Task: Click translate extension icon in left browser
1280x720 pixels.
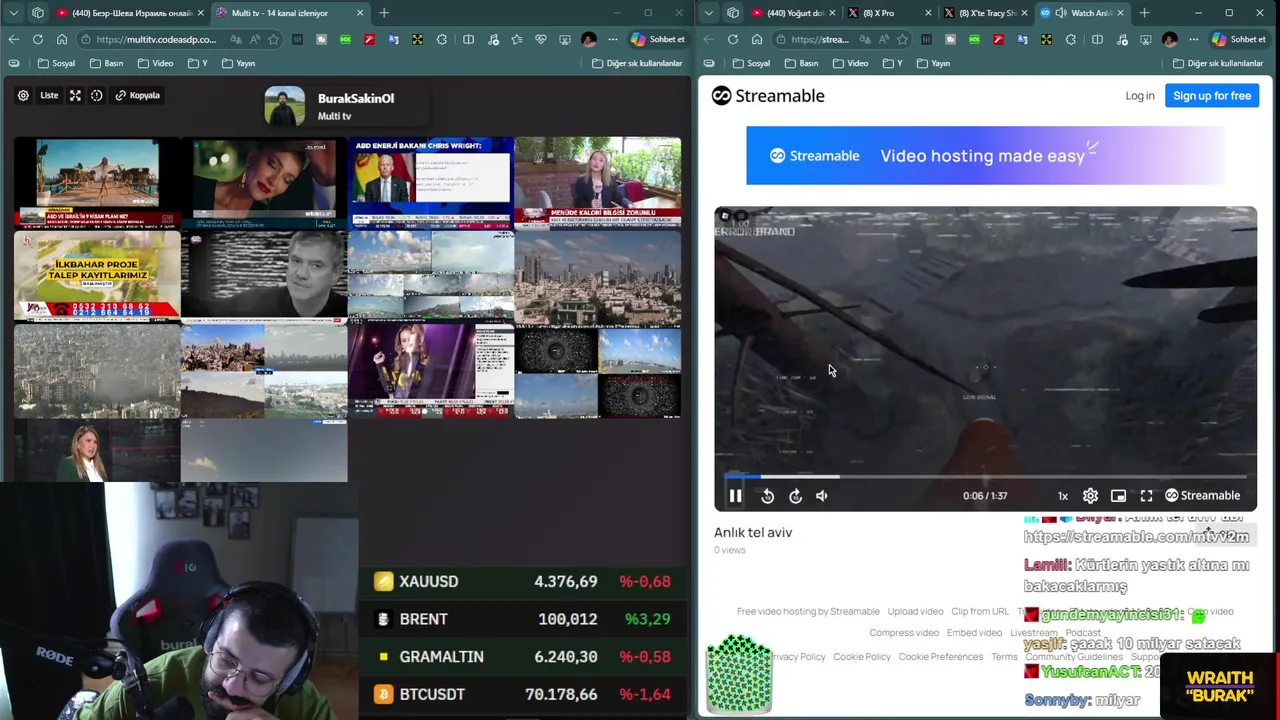Action: (x=393, y=39)
